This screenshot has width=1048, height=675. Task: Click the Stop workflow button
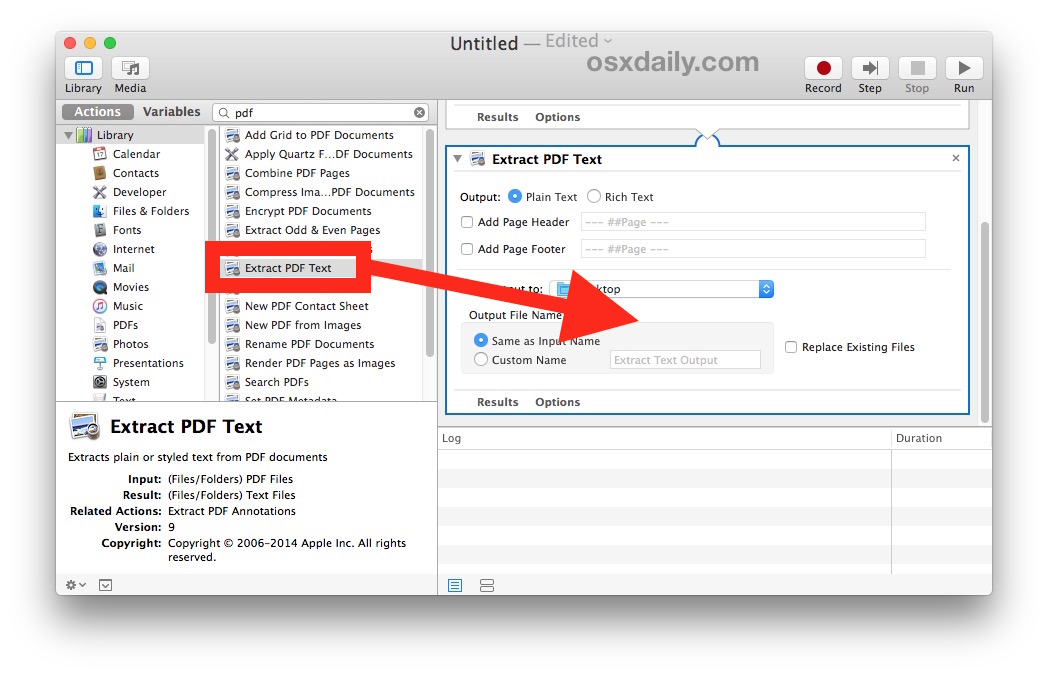coord(917,68)
